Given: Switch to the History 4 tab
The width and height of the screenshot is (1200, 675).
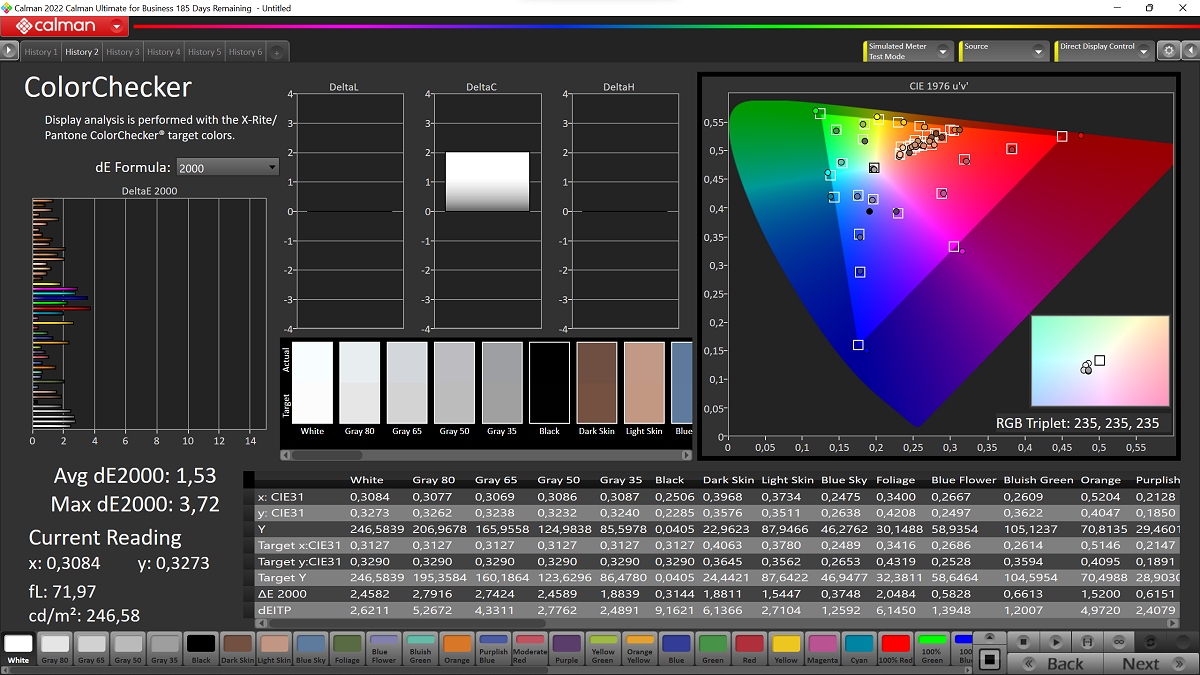Looking at the screenshot, I should tap(162, 52).
